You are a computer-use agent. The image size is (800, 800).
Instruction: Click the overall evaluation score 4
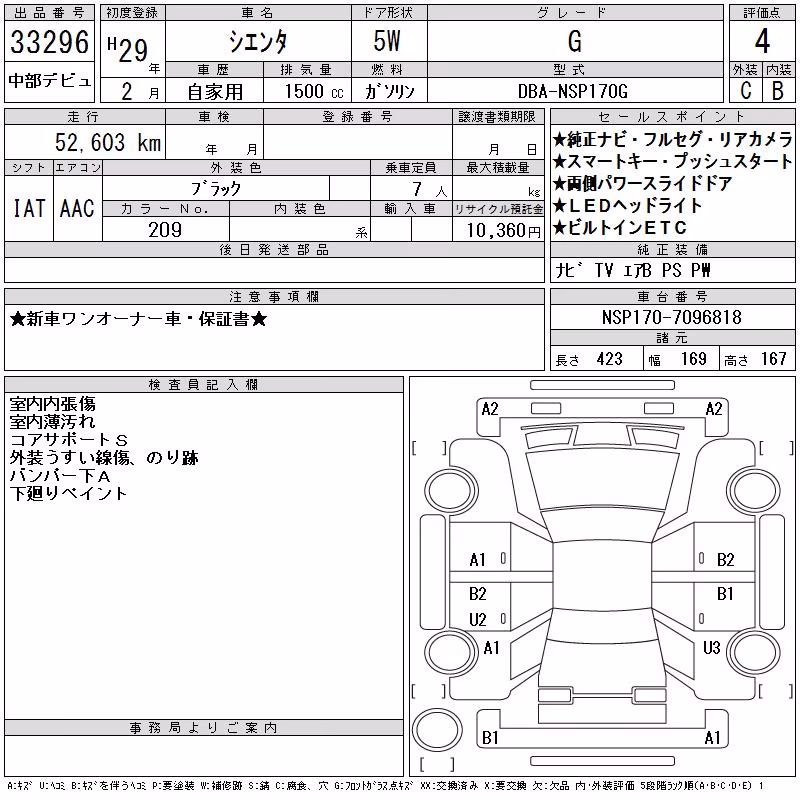coord(762,41)
